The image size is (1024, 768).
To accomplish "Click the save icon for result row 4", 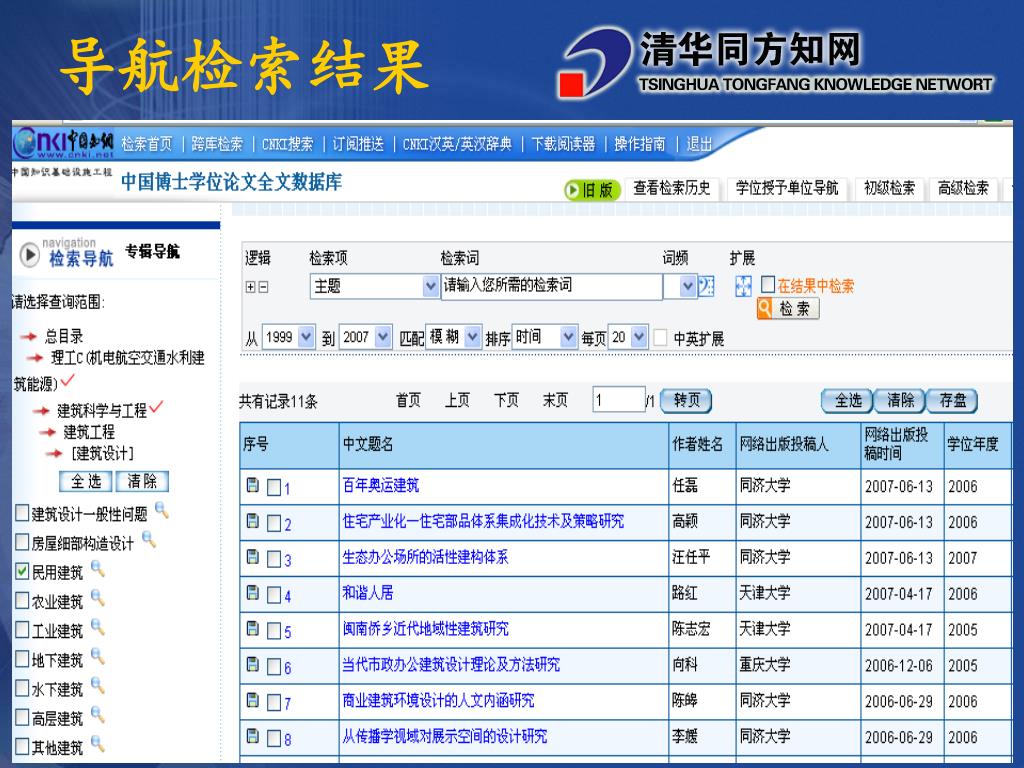I will (253, 593).
